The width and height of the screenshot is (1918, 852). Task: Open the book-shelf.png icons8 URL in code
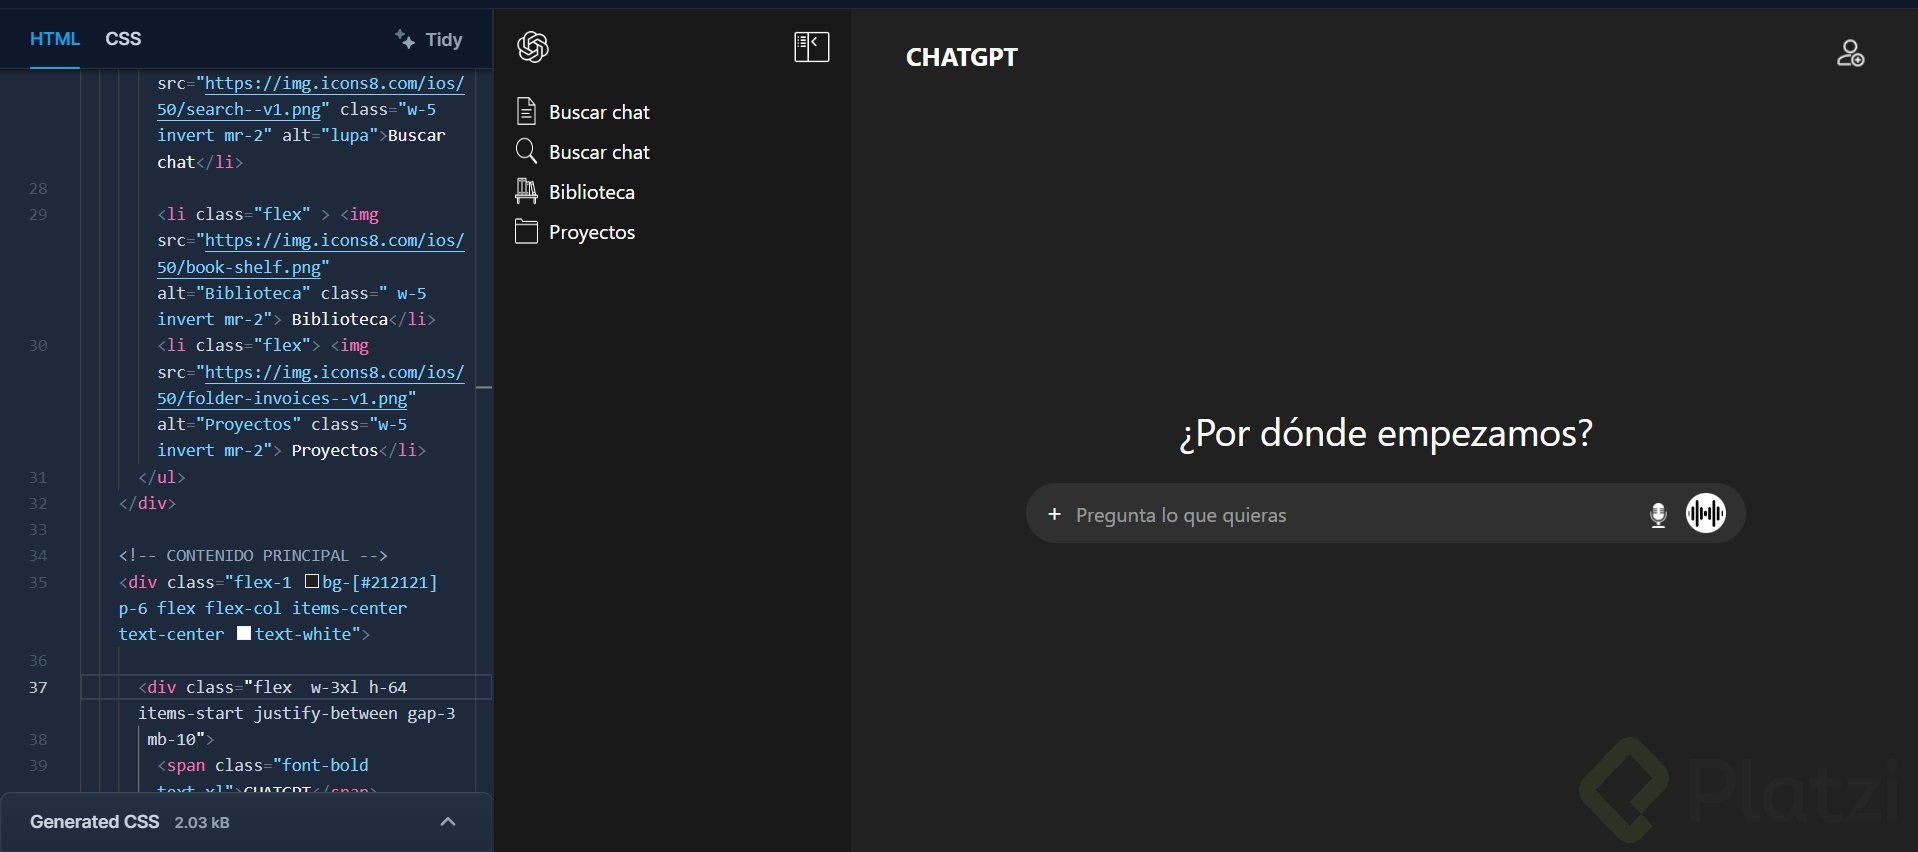pos(311,254)
